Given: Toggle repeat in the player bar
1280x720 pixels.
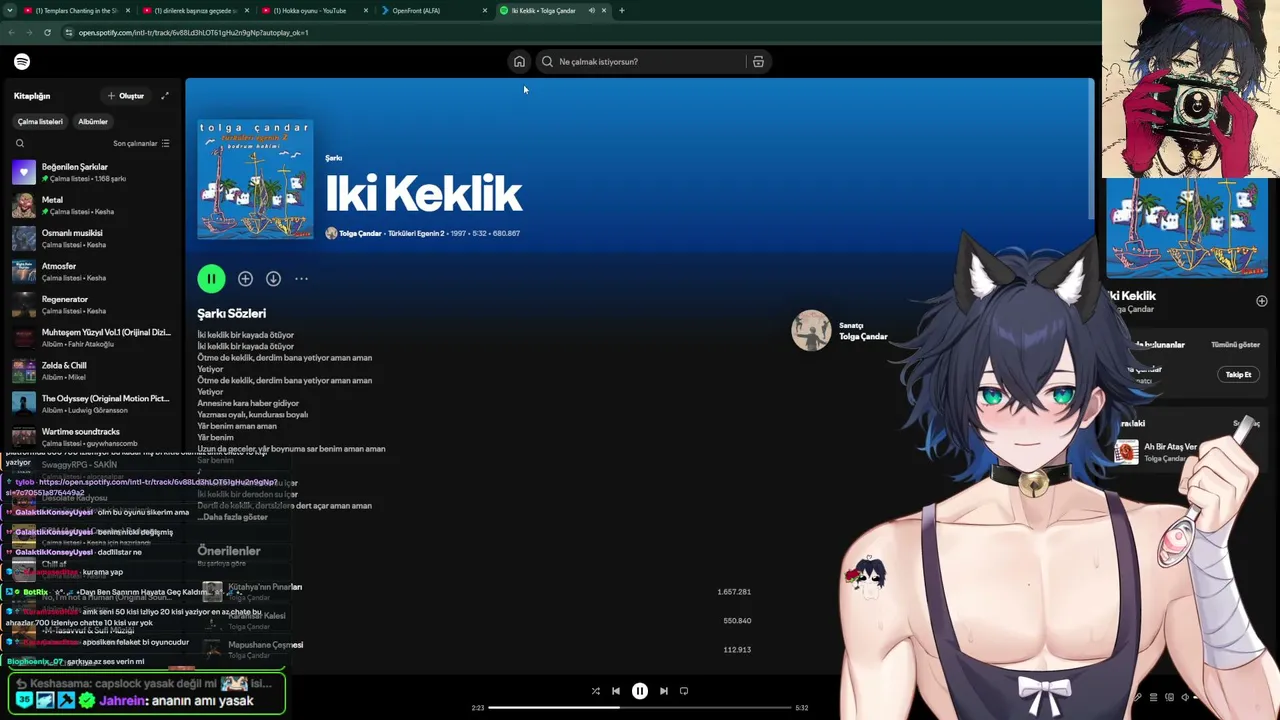Looking at the screenshot, I should pyautogui.click(x=684, y=691).
